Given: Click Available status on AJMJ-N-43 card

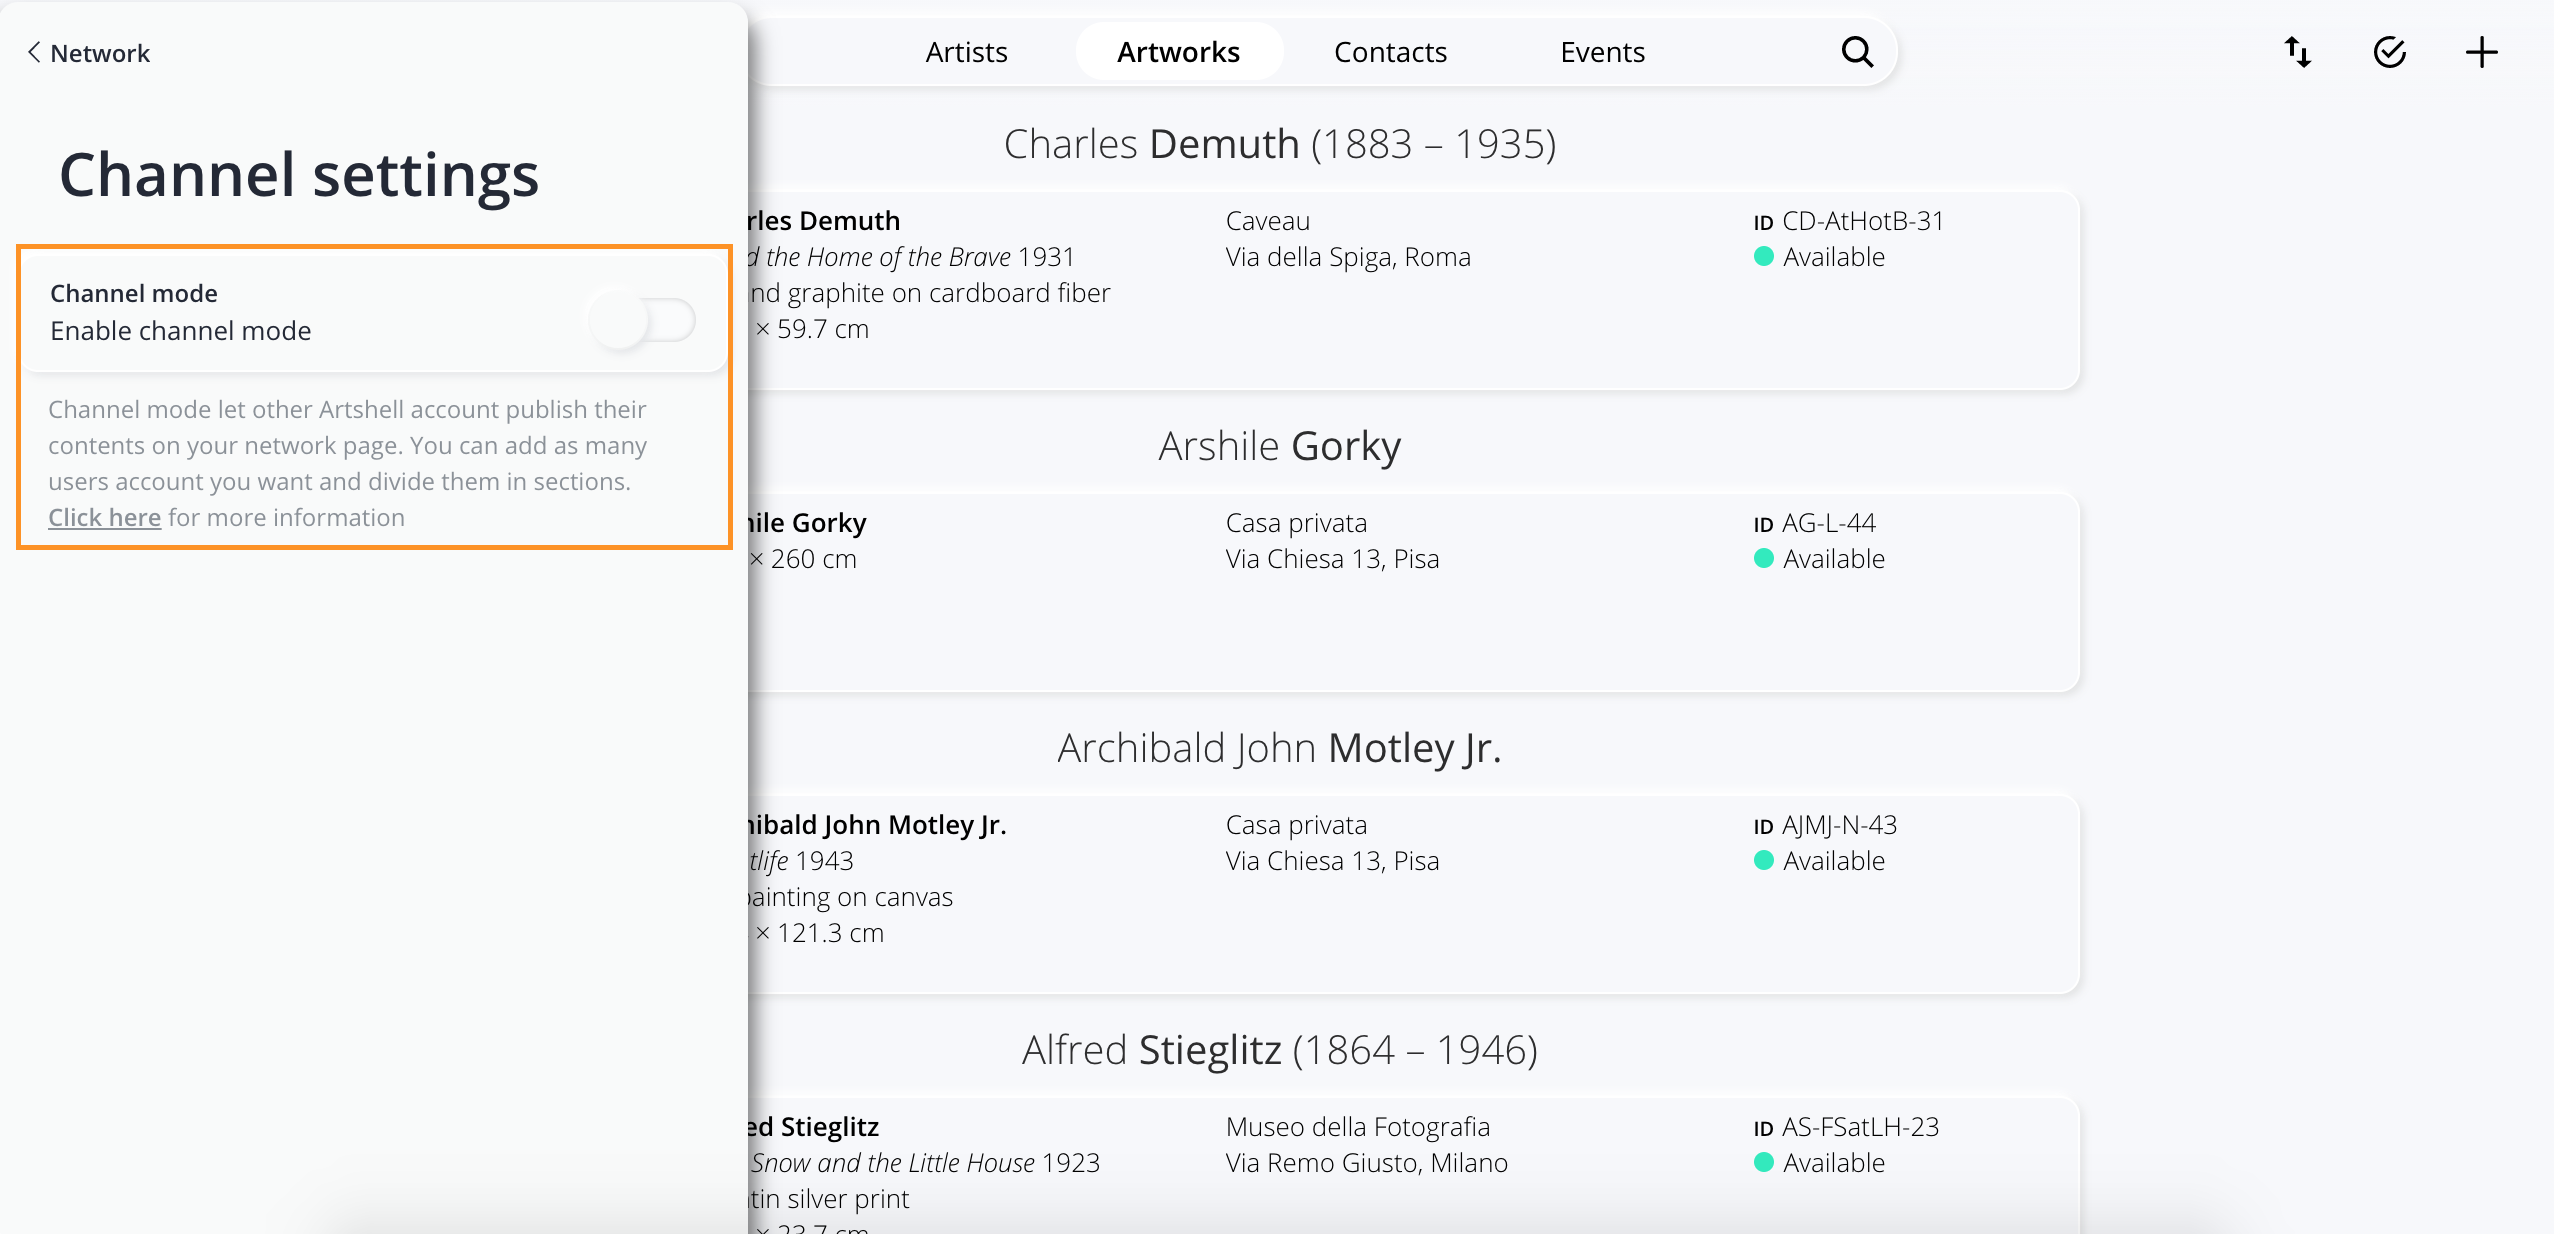Looking at the screenshot, I should (x=1820, y=861).
